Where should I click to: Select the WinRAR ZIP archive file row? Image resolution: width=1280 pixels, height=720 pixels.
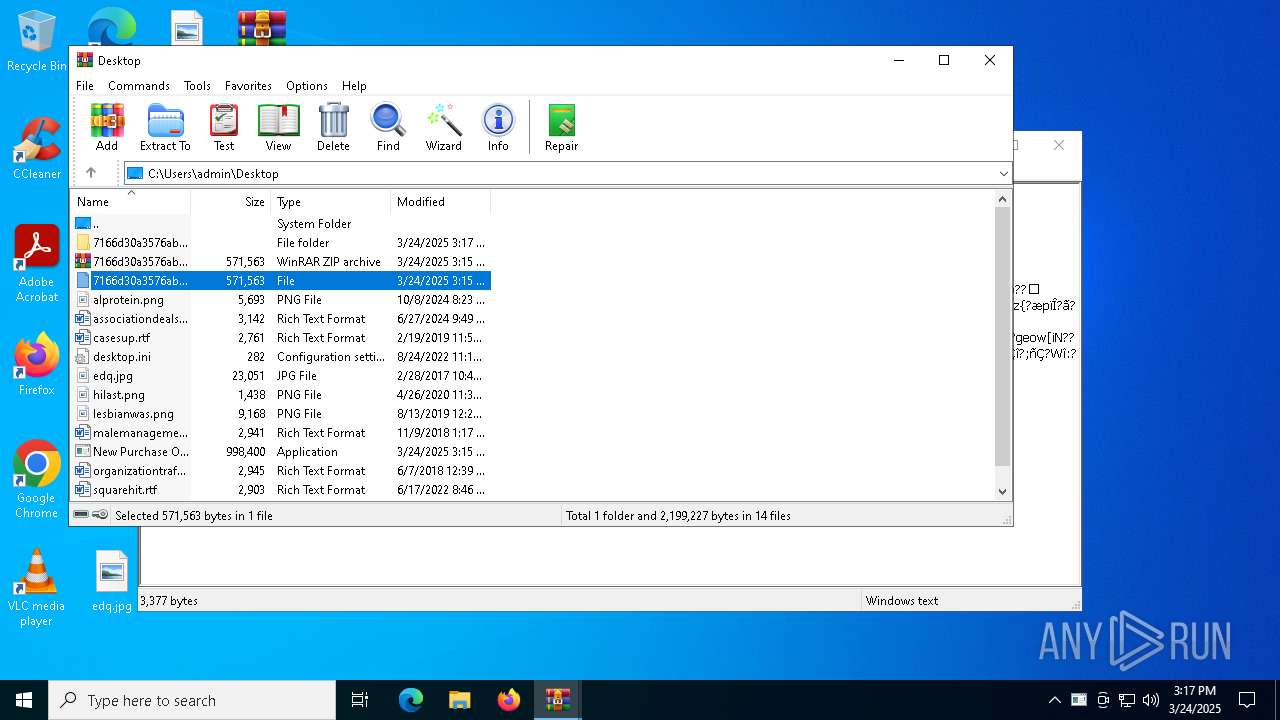click(x=281, y=262)
